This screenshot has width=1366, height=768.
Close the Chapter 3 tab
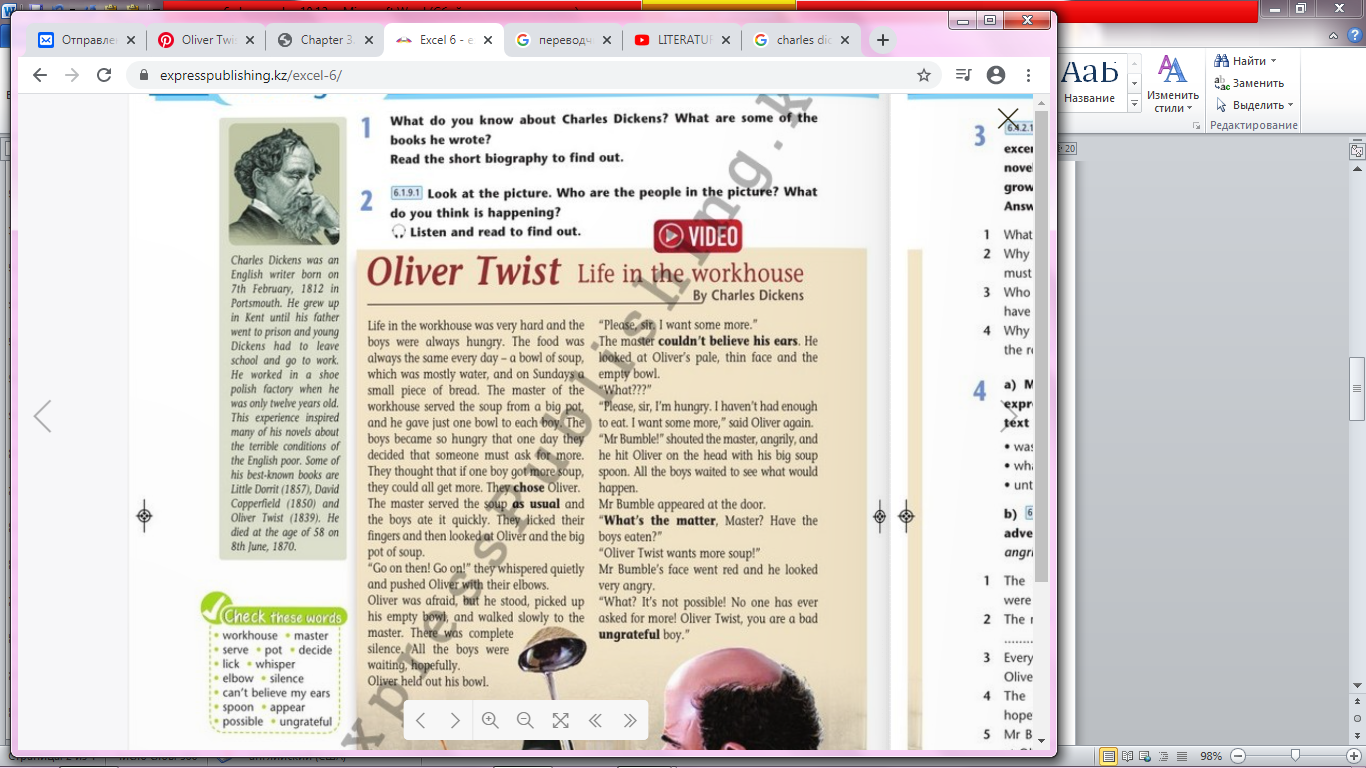pos(369,40)
